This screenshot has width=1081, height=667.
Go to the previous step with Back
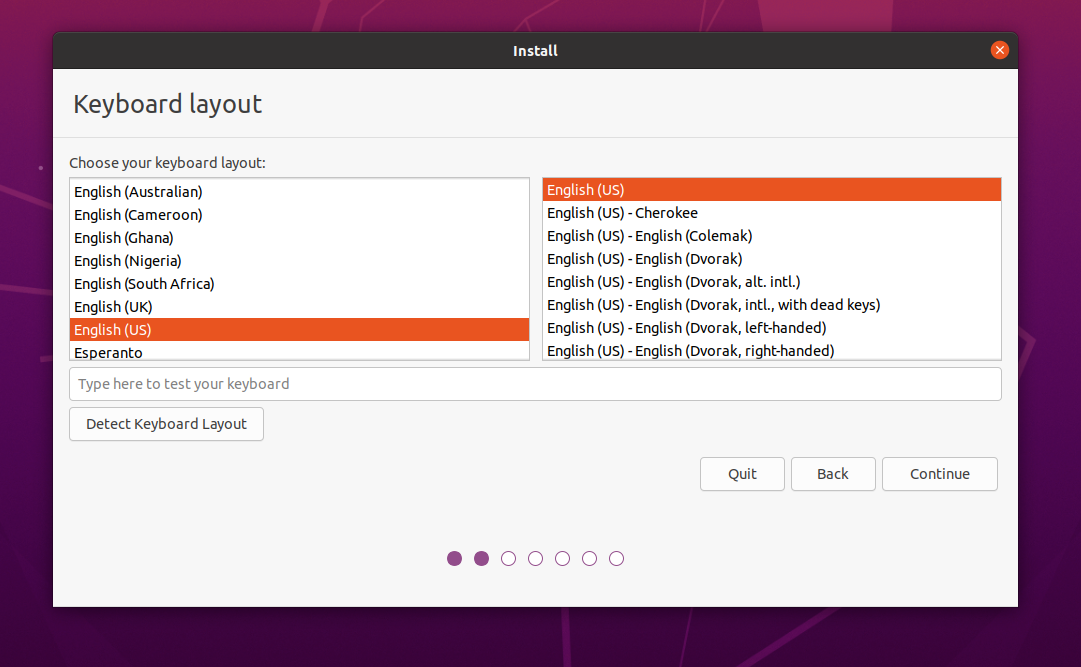[832, 474]
